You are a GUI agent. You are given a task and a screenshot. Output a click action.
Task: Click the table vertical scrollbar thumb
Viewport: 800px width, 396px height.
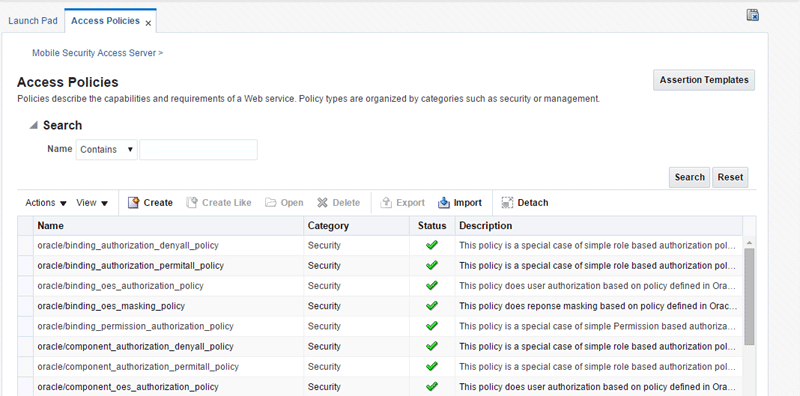(749, 296)
